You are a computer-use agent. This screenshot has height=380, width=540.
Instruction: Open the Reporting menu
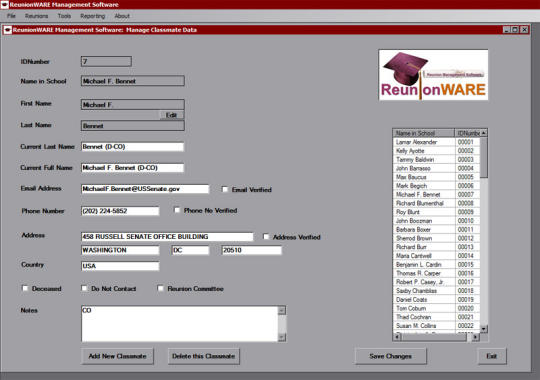[93, 16]
